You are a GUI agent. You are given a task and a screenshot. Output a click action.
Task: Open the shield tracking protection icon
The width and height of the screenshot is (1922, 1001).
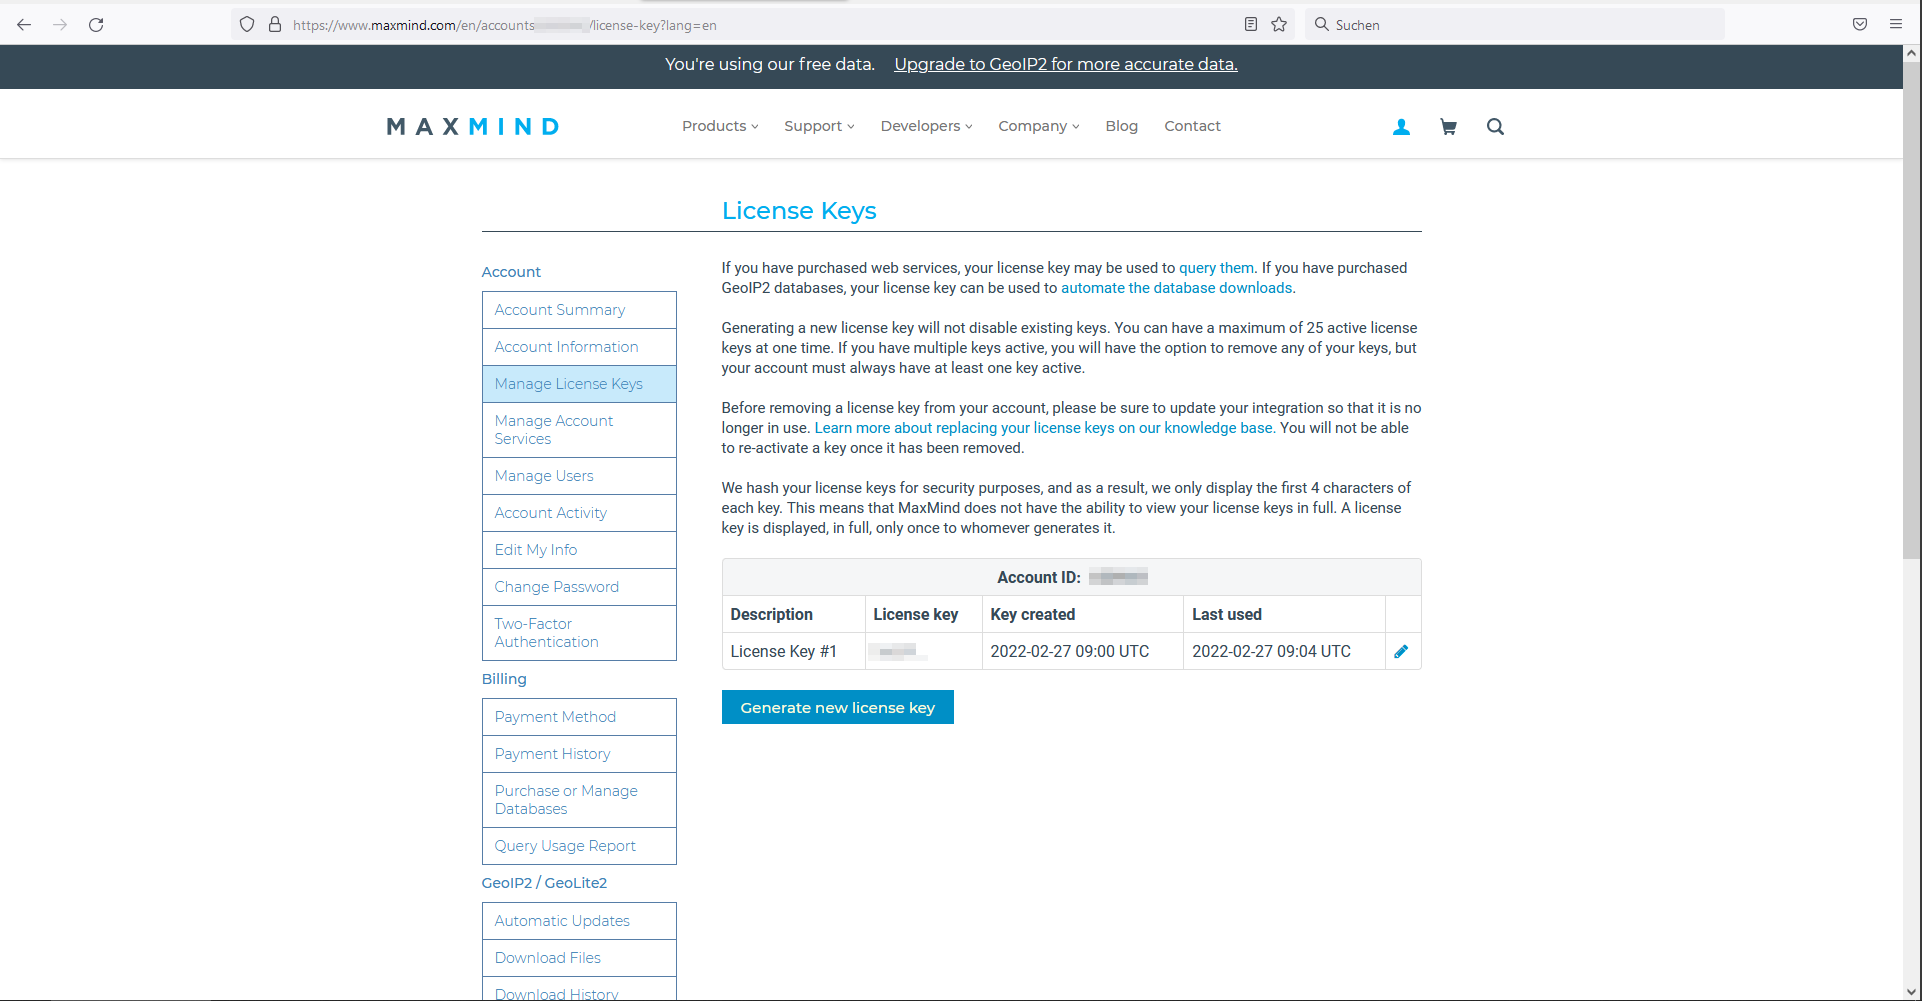click(x=247, y=25)
